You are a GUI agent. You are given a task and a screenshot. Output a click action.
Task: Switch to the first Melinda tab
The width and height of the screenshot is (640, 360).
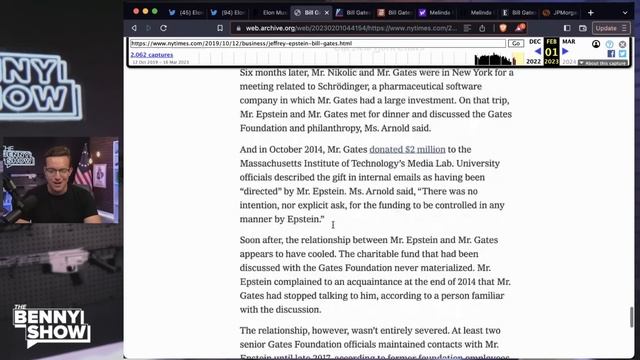click(x=435, y=13)
